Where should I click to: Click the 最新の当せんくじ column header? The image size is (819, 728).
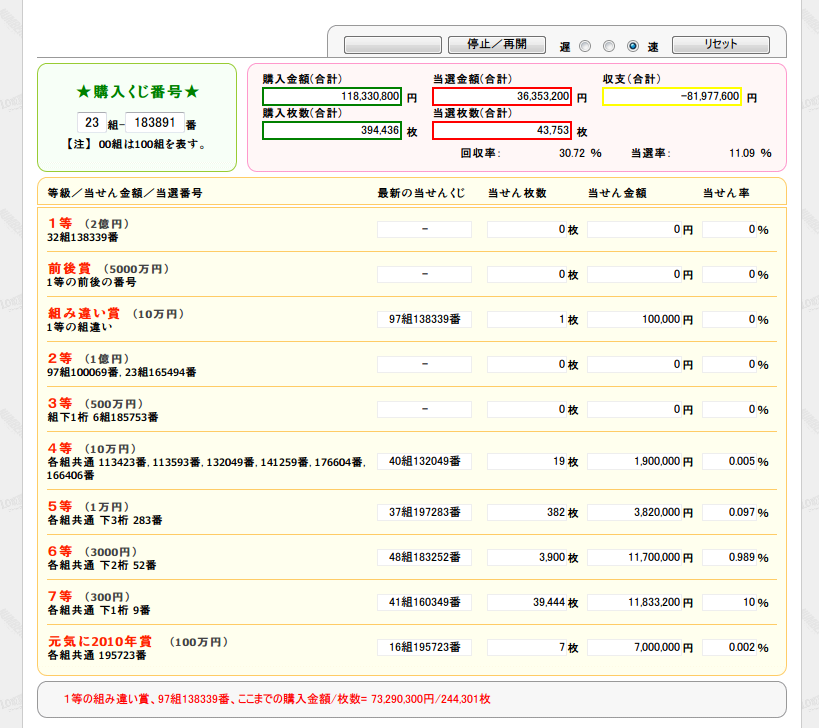421,194
